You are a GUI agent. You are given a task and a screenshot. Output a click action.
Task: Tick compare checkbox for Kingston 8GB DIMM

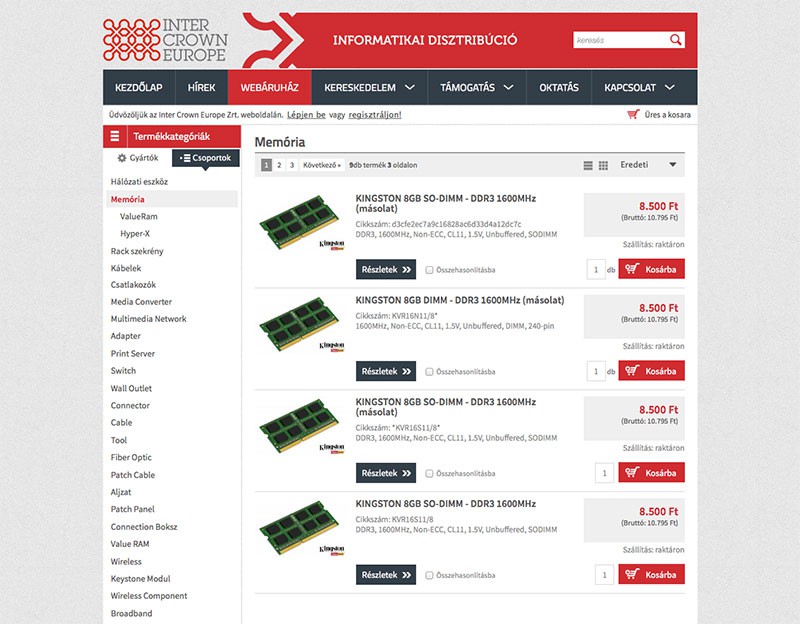[429, 371]
